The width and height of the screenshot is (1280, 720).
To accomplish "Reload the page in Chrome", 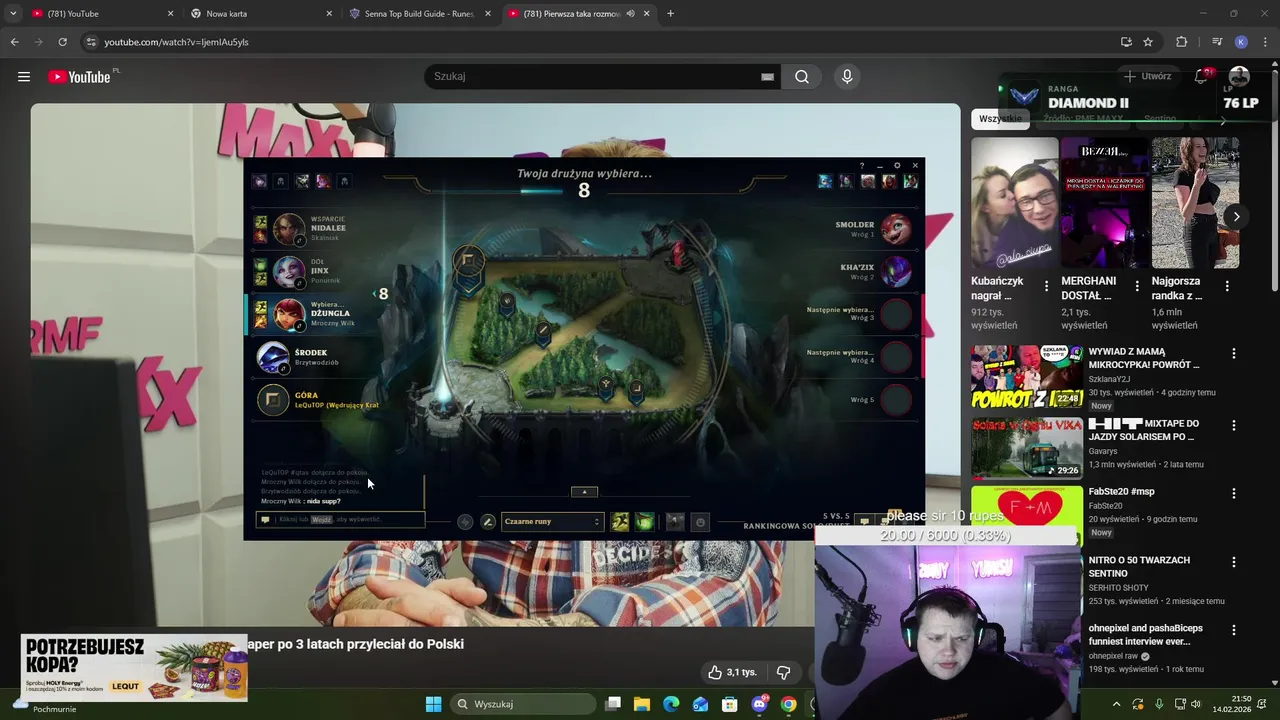I will (62, 42).
